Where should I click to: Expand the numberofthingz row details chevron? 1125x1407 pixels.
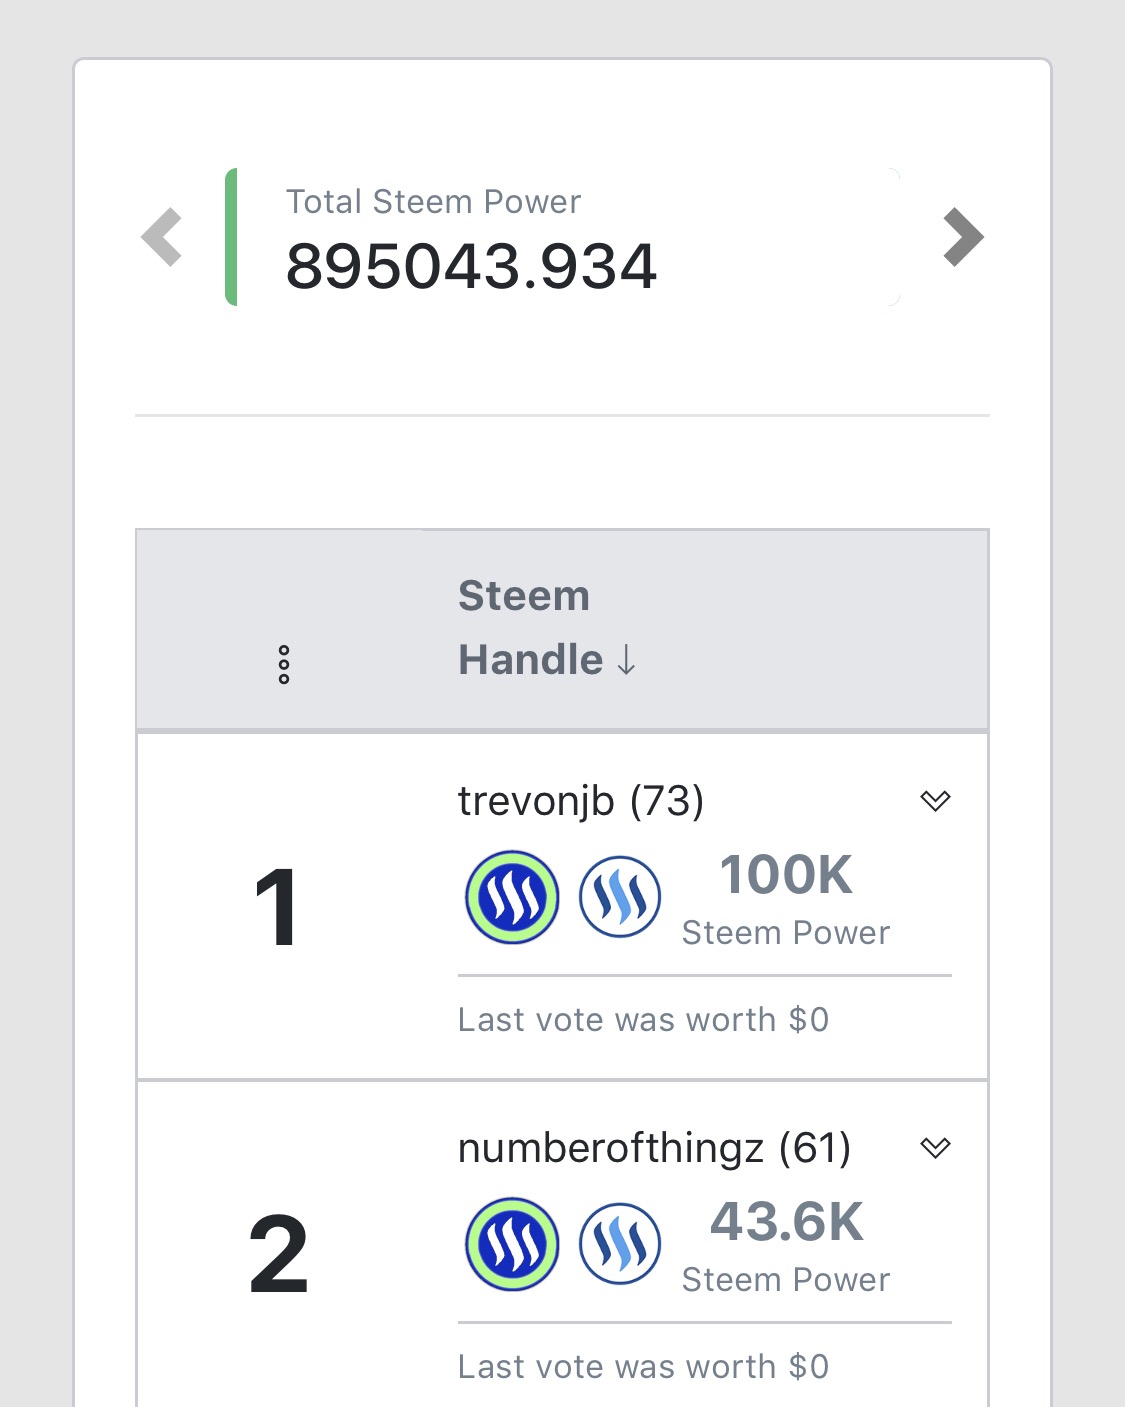tap(935, 1147)
